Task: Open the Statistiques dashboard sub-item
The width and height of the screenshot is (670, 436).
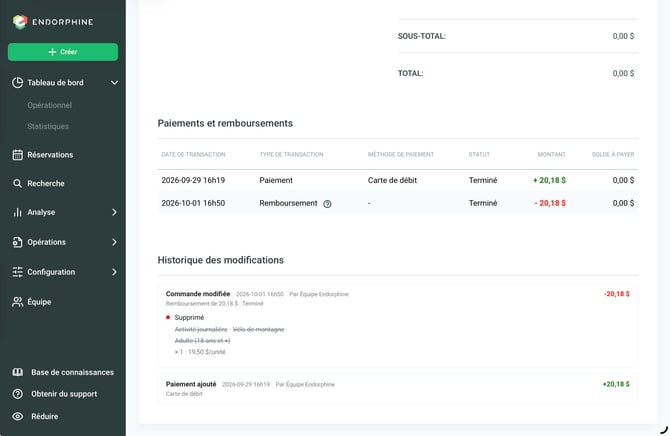Action: coord(48,126)
